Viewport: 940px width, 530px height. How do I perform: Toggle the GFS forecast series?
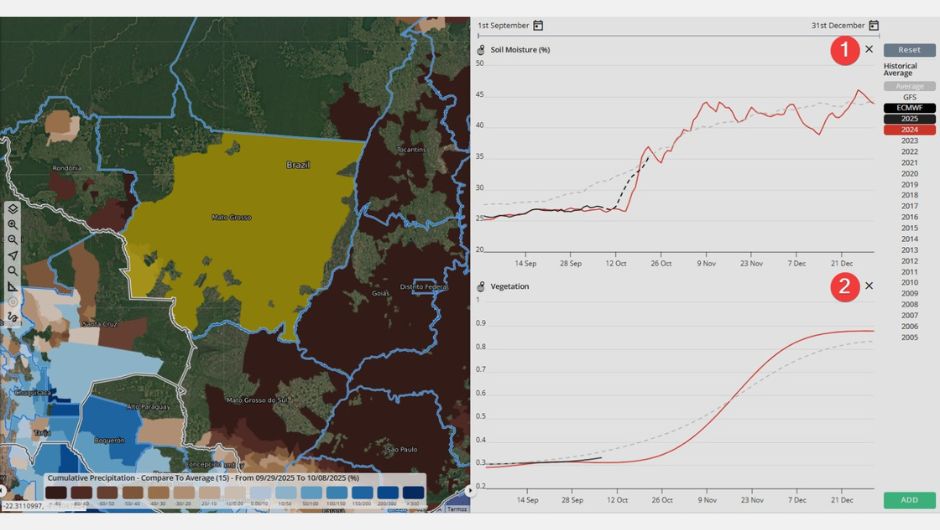[x=909, y=97]
